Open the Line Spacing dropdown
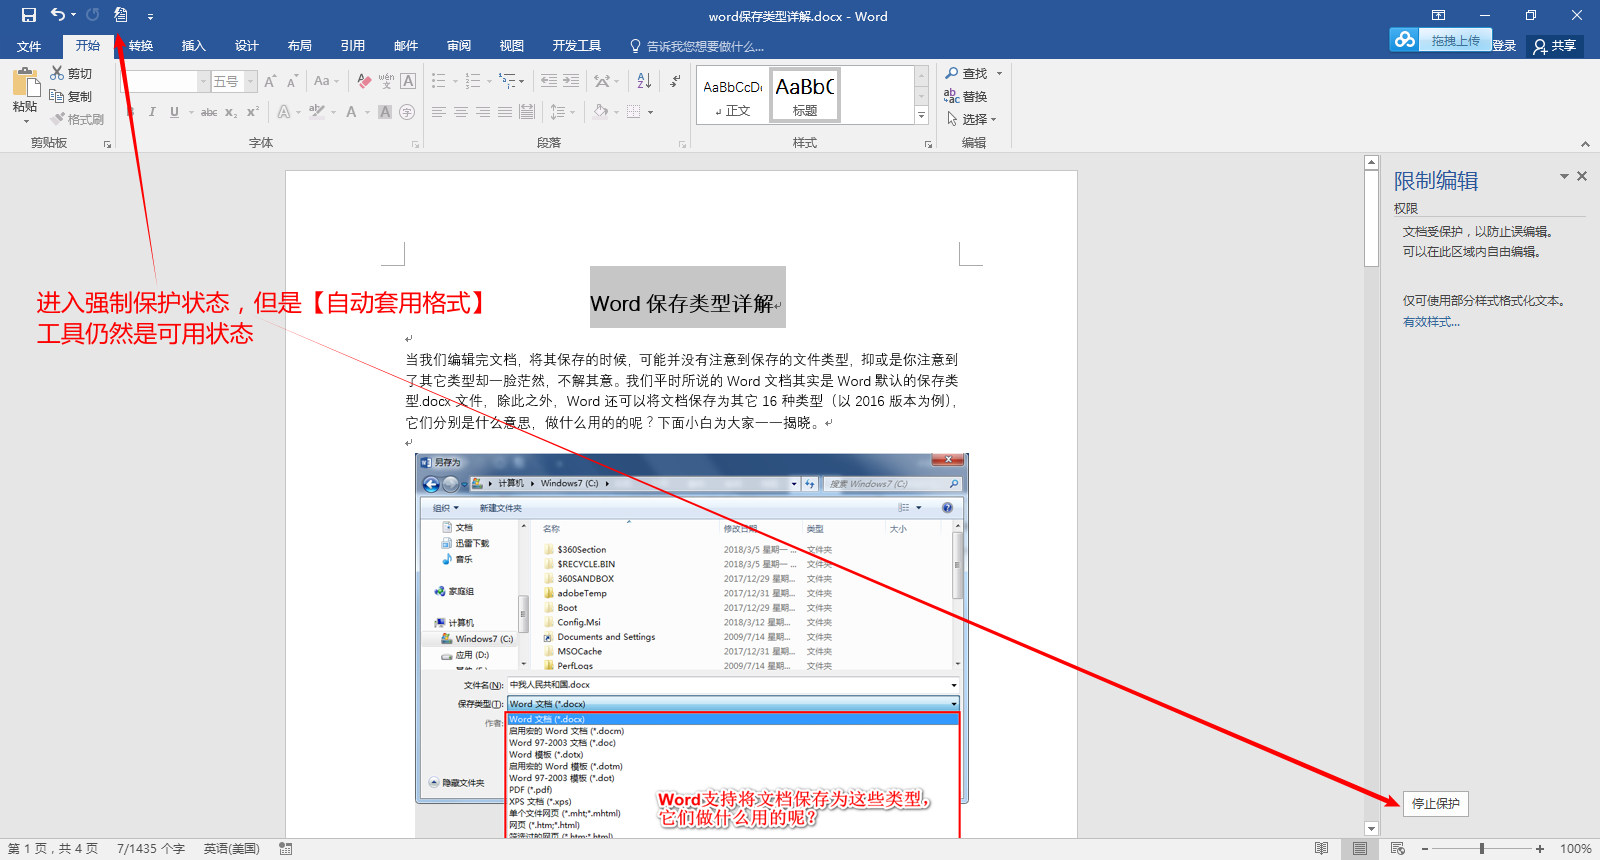This screenshot has width=1600, height=860. 562,112
